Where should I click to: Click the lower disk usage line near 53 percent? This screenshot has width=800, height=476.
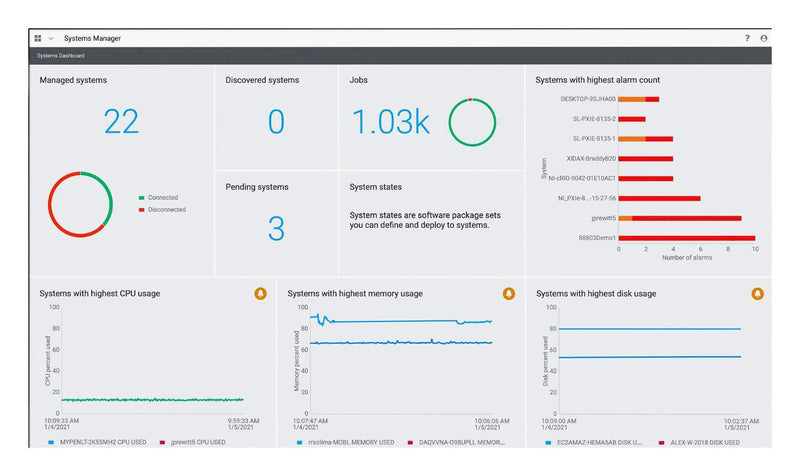649,357
